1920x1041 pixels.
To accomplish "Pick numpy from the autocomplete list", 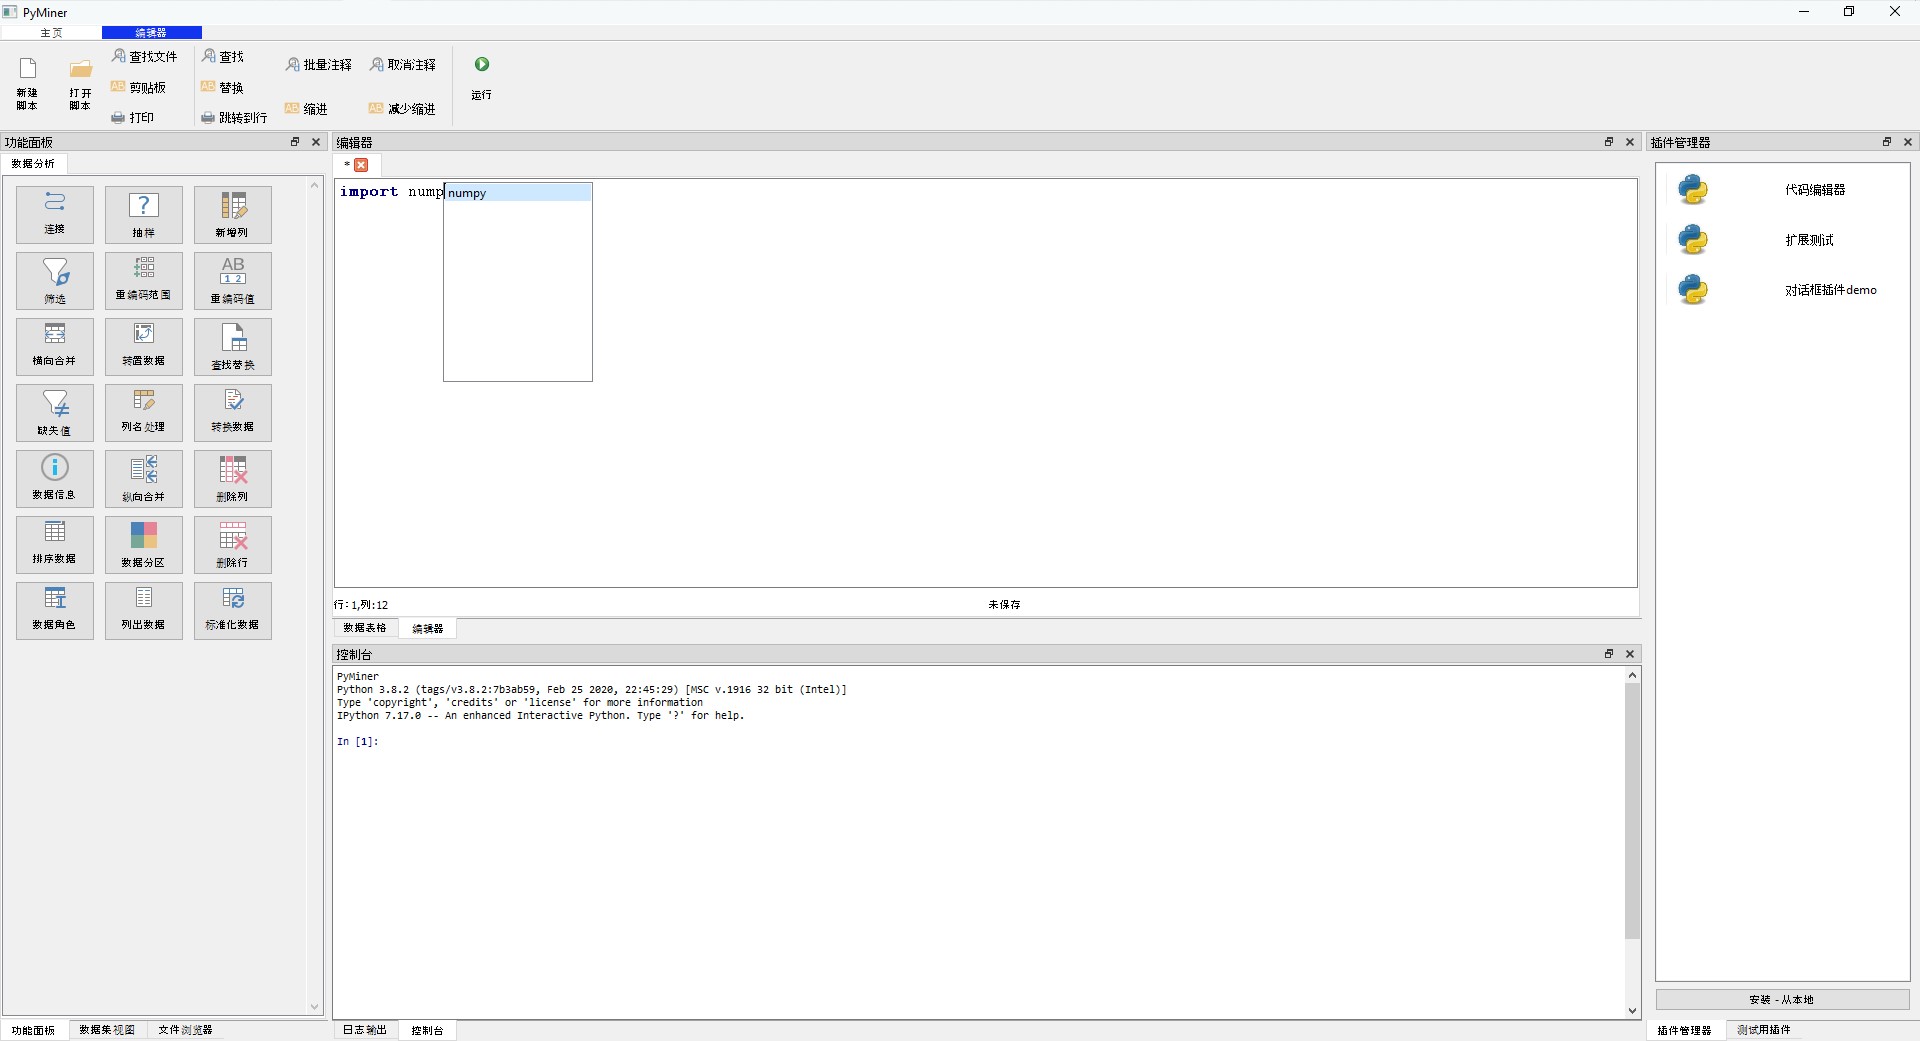I will click(x=518, y=193).
